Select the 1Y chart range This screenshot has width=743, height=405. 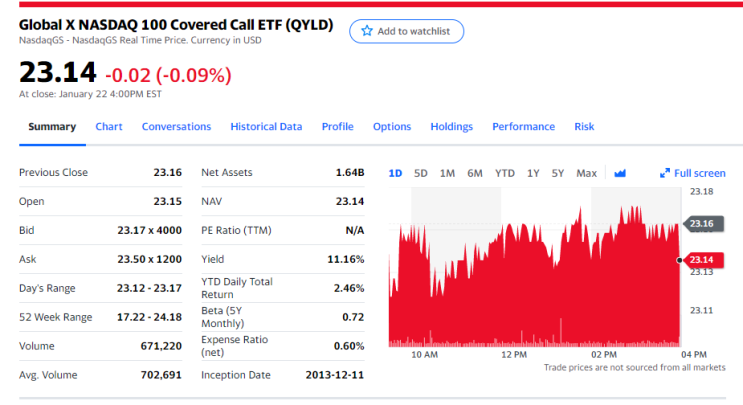(x=533, y=173)
